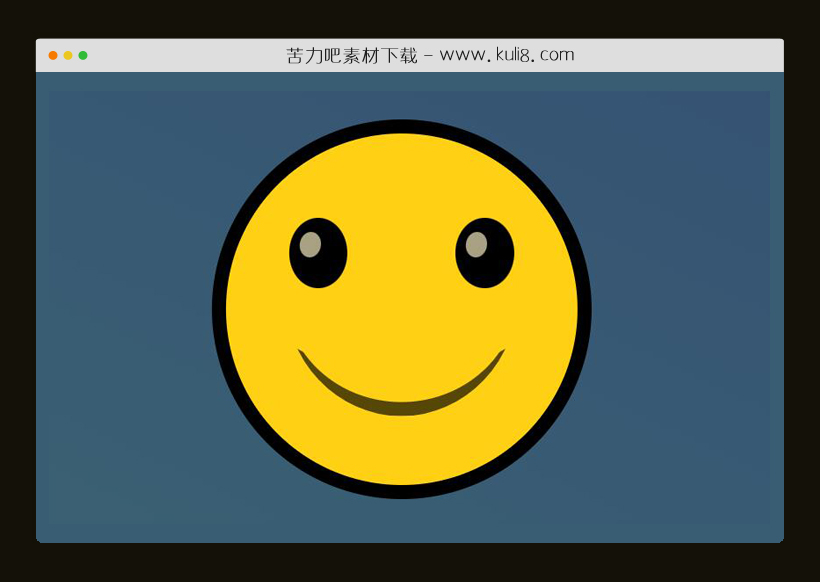Select the title bar text area
Image resolution: width=820 pixels, height=582 pixels.
tap(430, 54)
